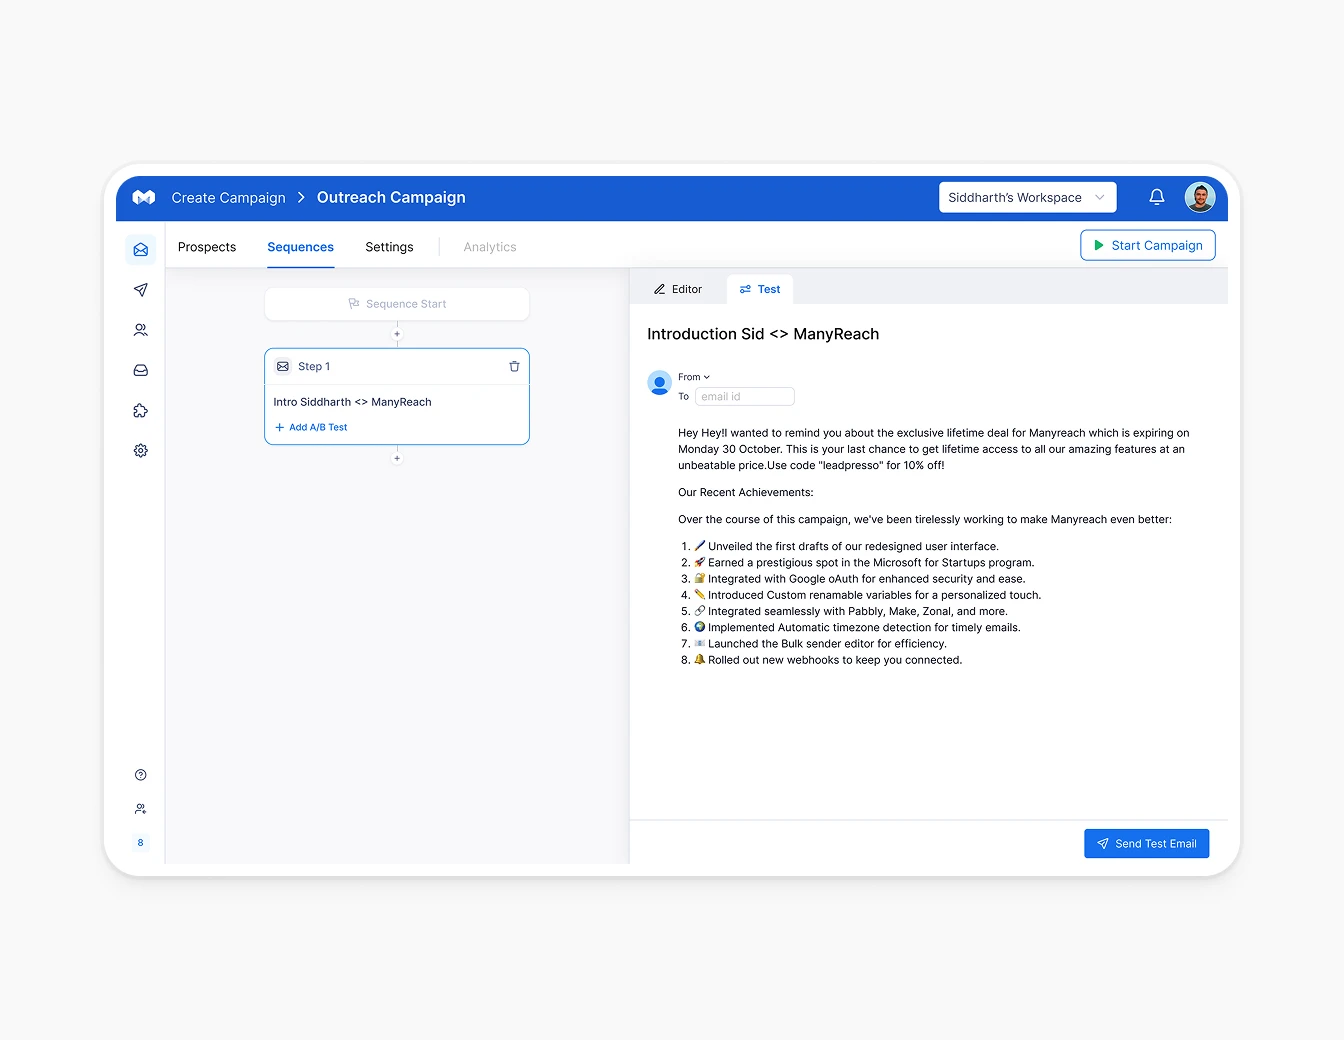Screen dimensions: 1344x1040
Task: Click the plus connector below Step 1
Action: pos(397,458)
